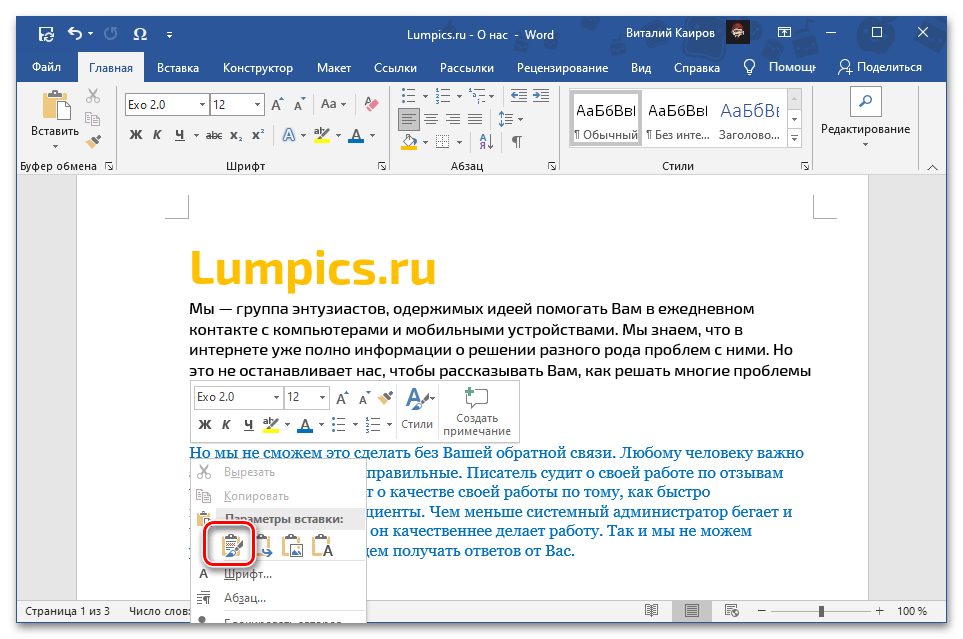Expand the font size dropdown in mini toolbar
Viewport: 963px width, 639px height.
click(x=323, y=397)
